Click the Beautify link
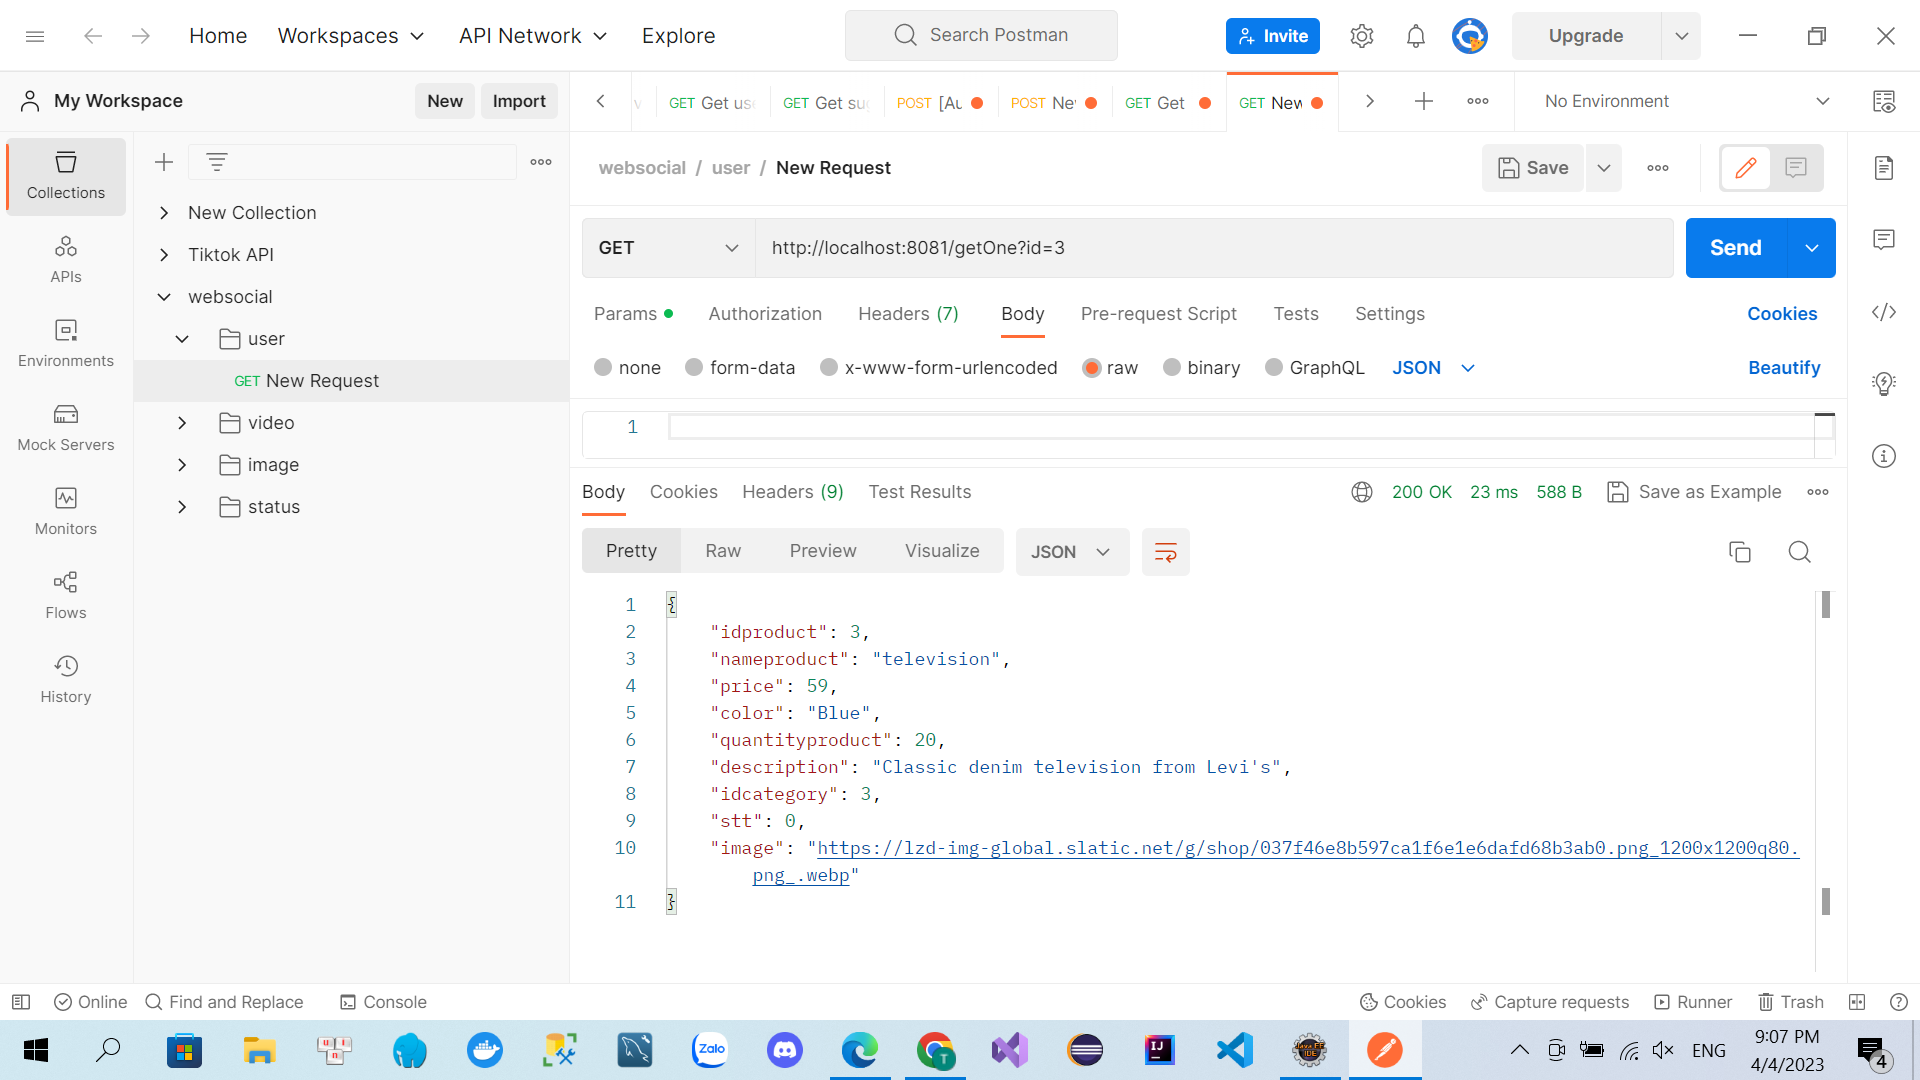The image size is (1920, 1080). (x=1784, y=367)
